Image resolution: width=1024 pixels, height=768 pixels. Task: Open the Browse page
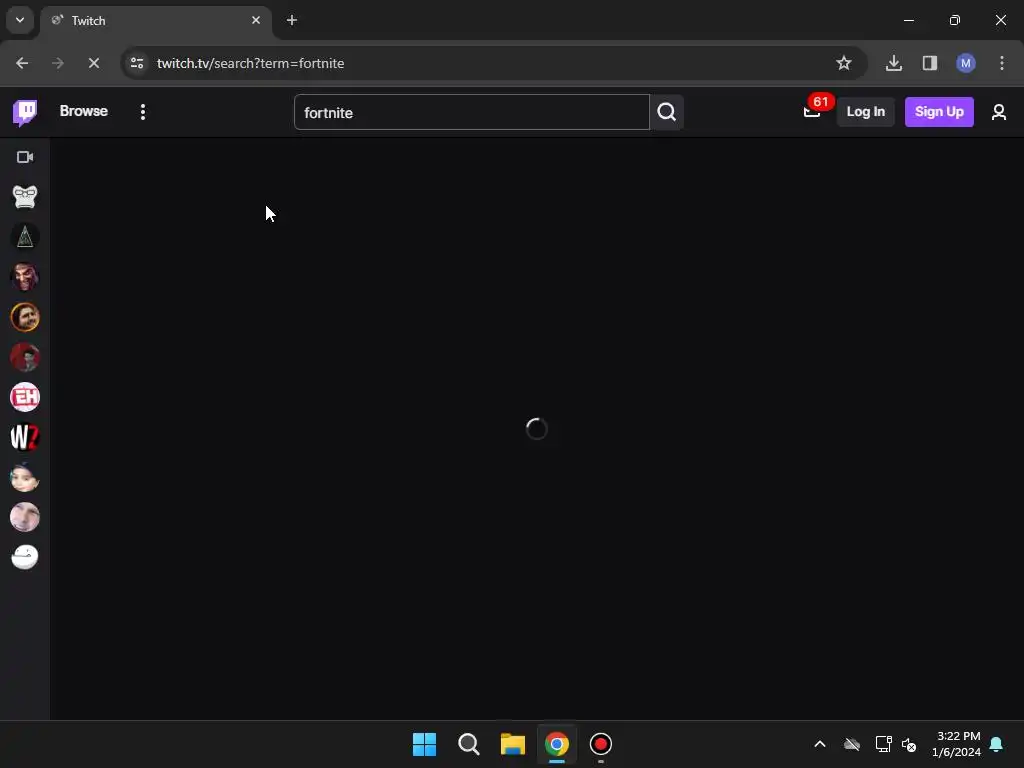[84, 111]
